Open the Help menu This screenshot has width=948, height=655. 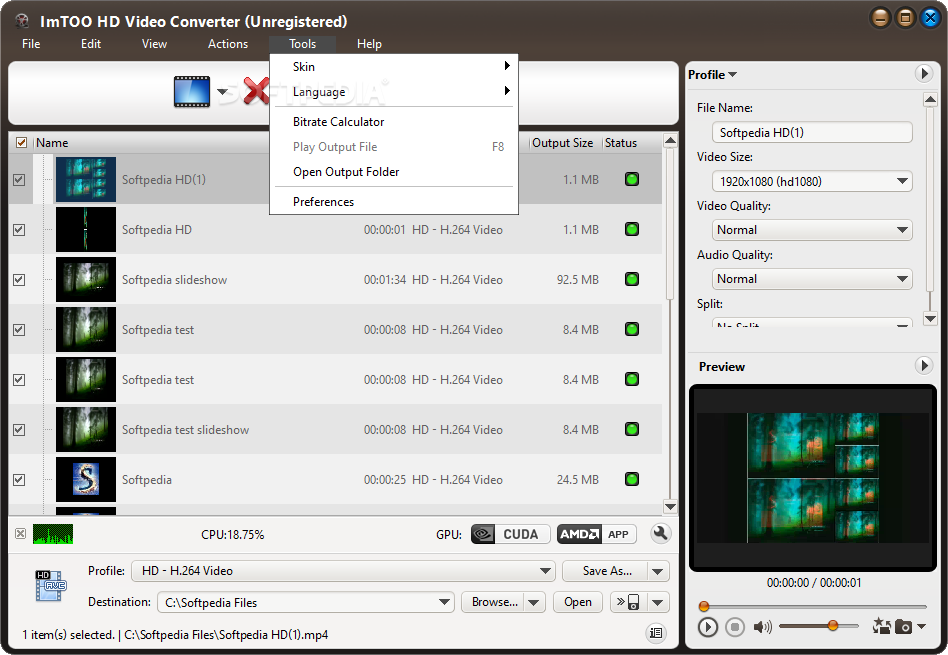[369, 44]
